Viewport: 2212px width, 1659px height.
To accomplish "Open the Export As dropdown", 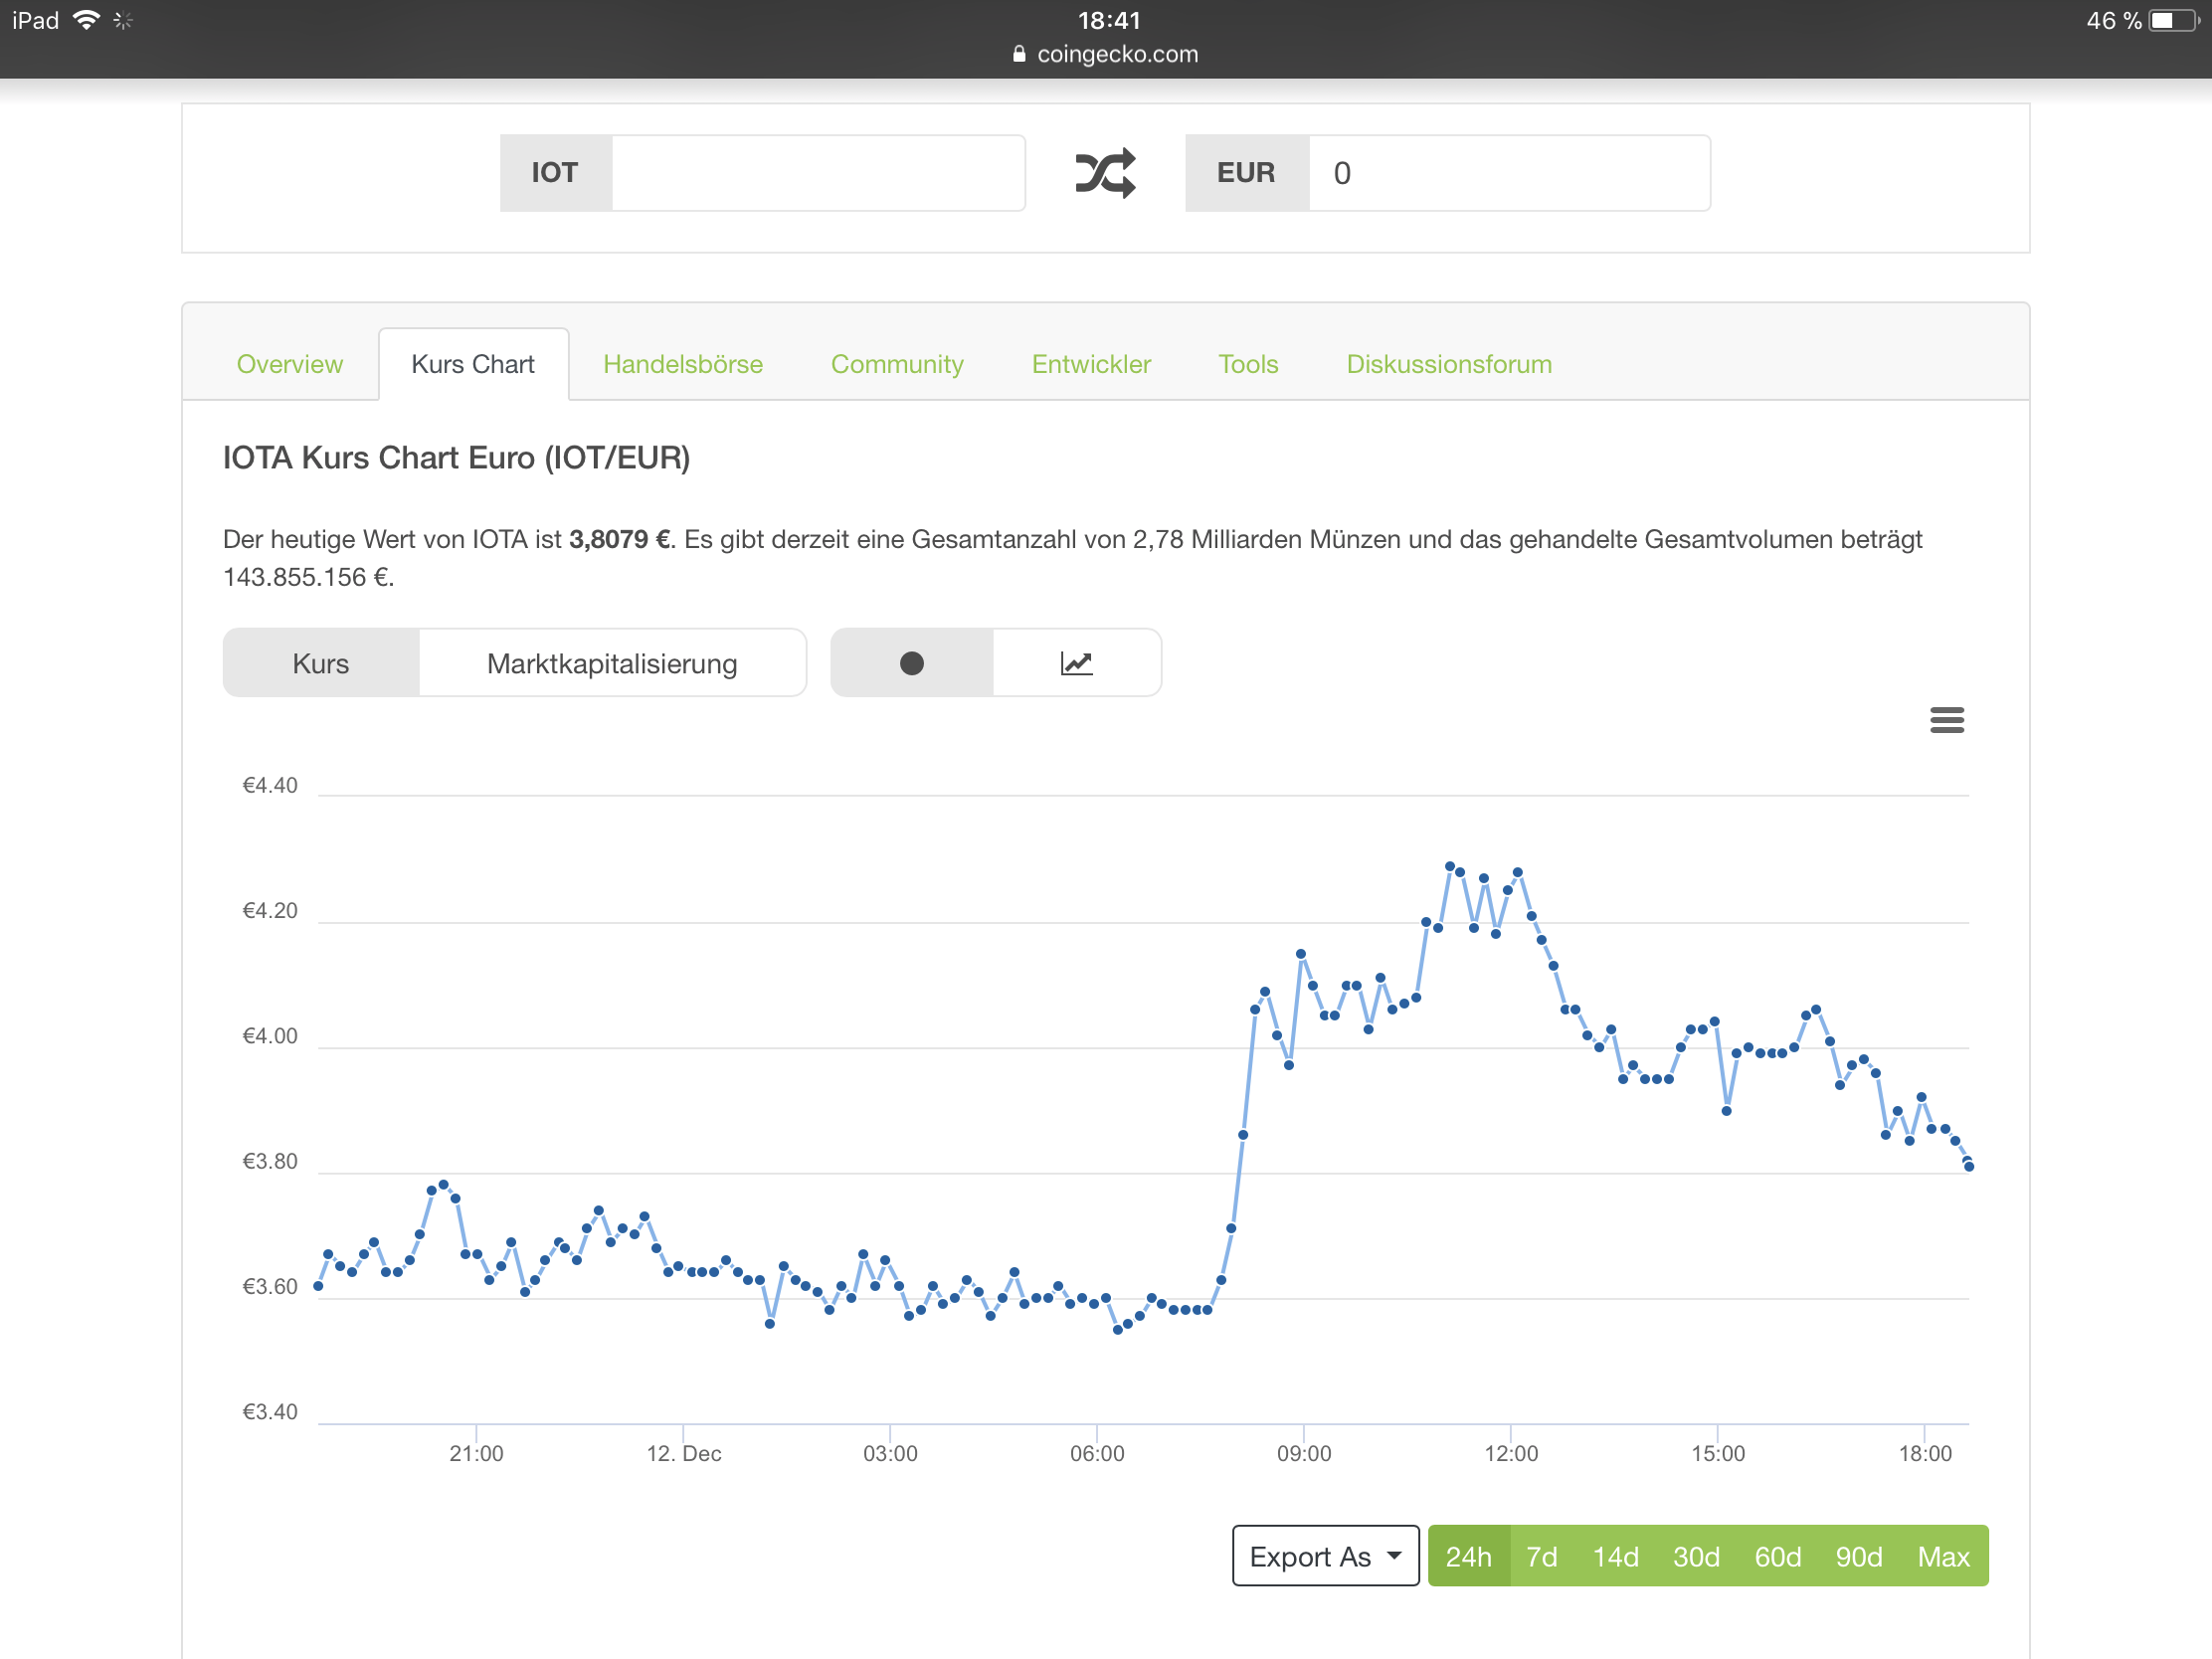I will tap(1325, 1556).
